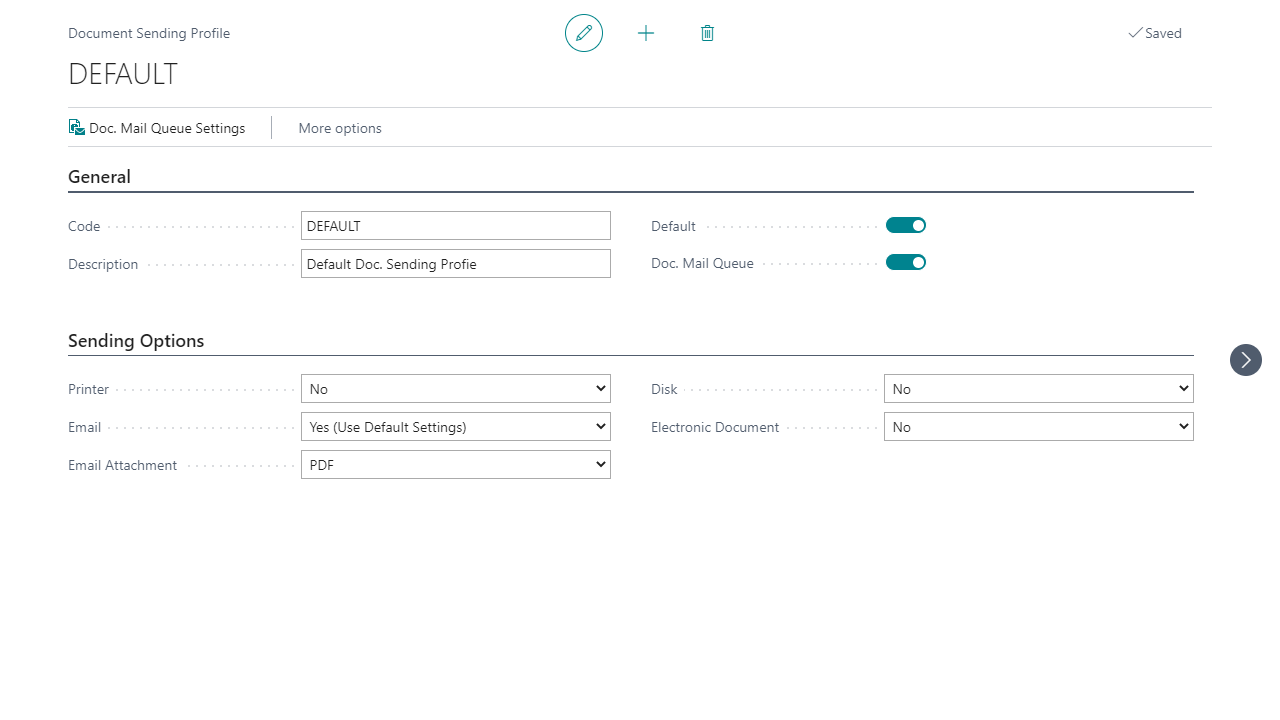Image resolution: width=1280 pixels, height=720 pixels.
Task: Collapse the General section header
Action: point(100,177)
